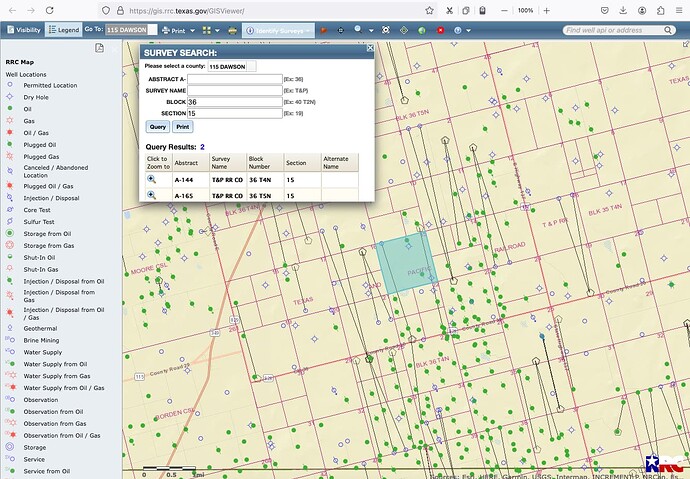Zoom to the A-144 survey result
This screenshot has height=479, width=690.
pos(152,179)
